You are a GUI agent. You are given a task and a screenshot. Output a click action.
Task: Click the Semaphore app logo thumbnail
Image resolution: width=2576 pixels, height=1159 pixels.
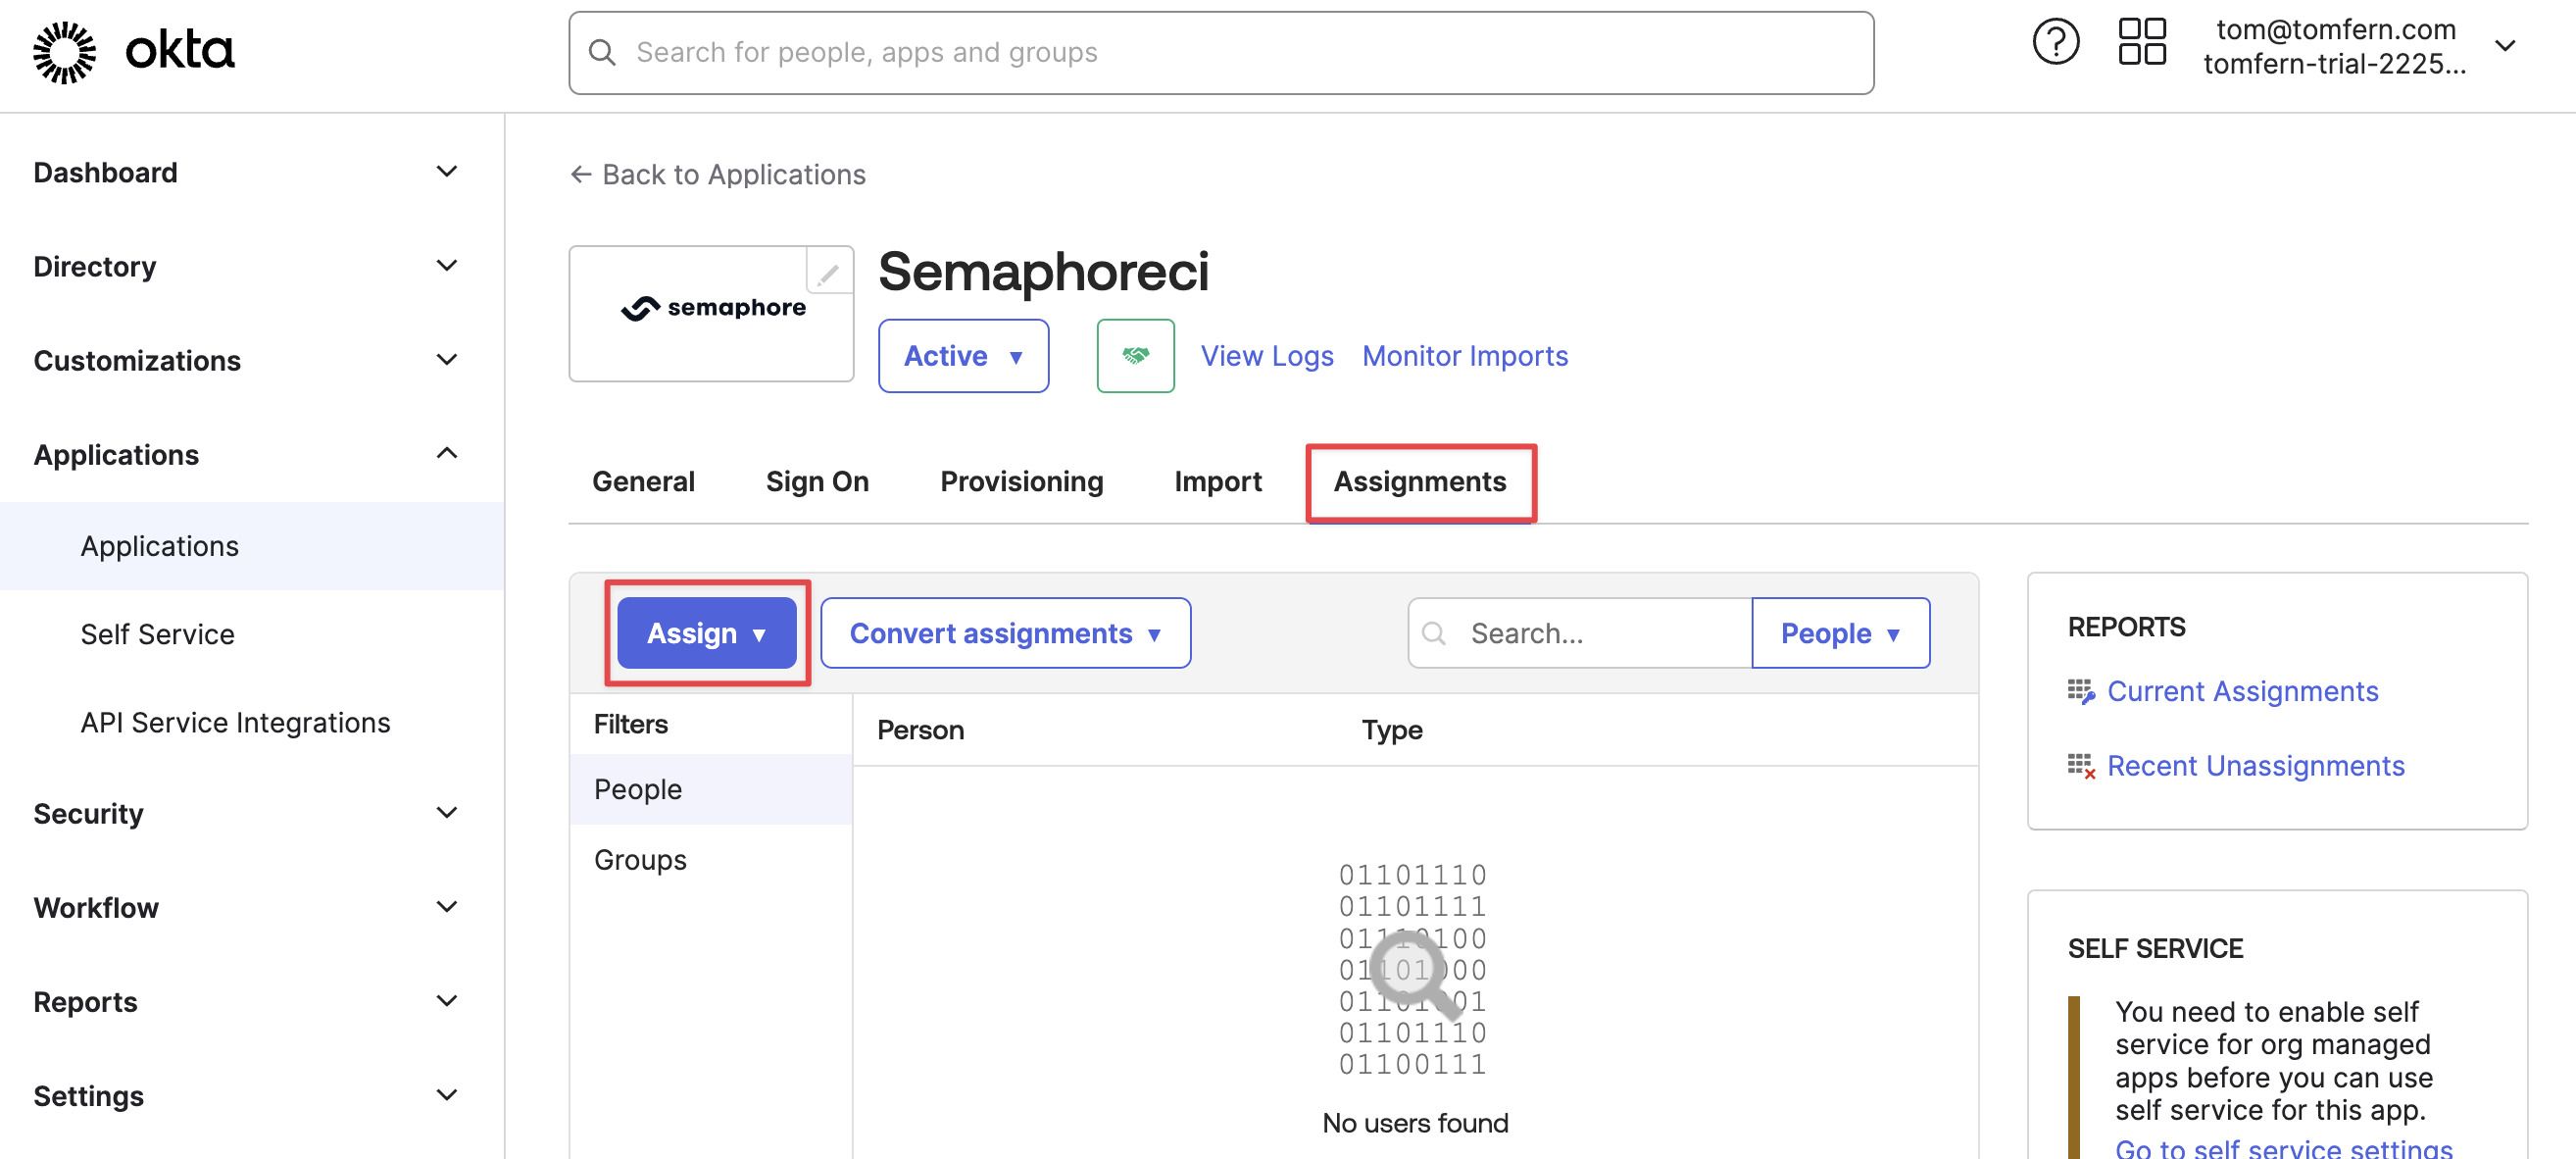click(712, 313)
